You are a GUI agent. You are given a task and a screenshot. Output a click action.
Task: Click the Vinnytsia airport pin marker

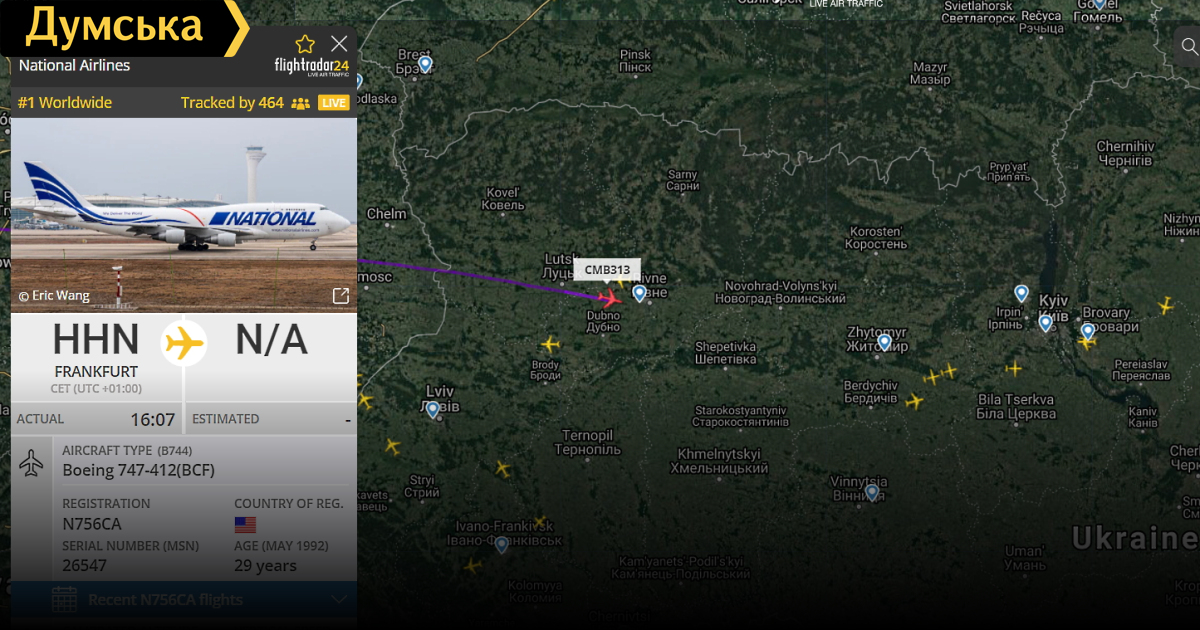point(872,492)
